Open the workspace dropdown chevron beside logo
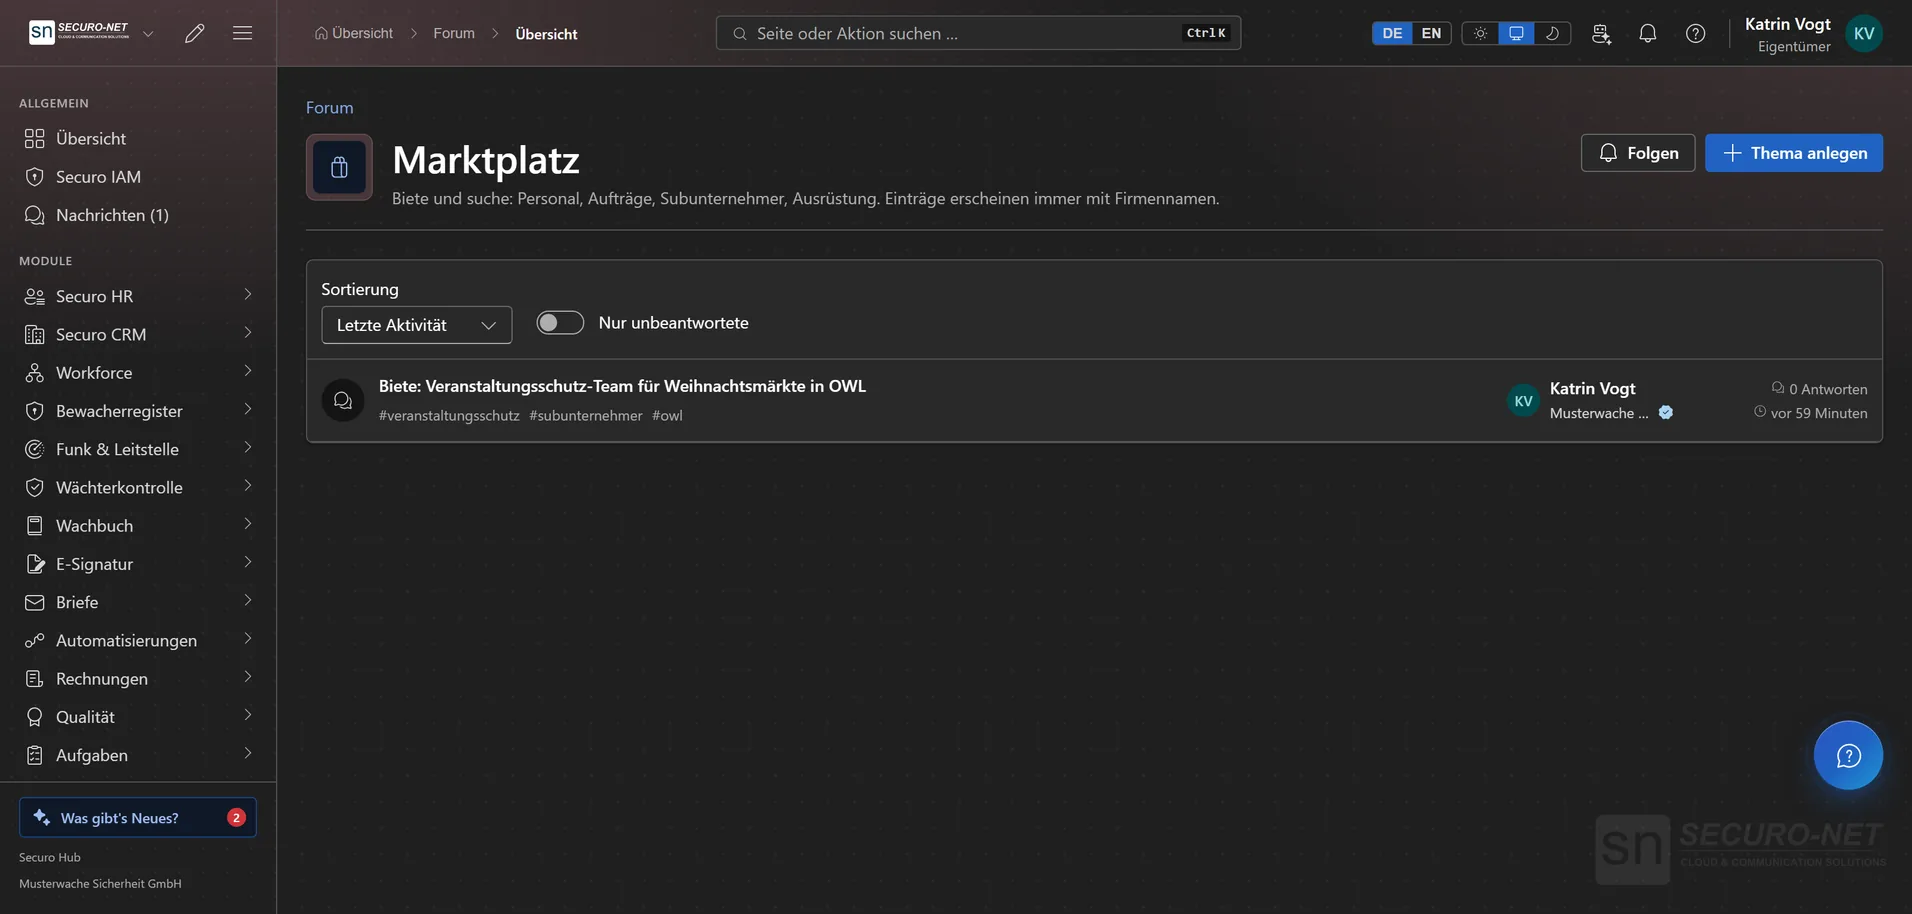The height and width of the screenshot is (914, 1912). (148, 33)
